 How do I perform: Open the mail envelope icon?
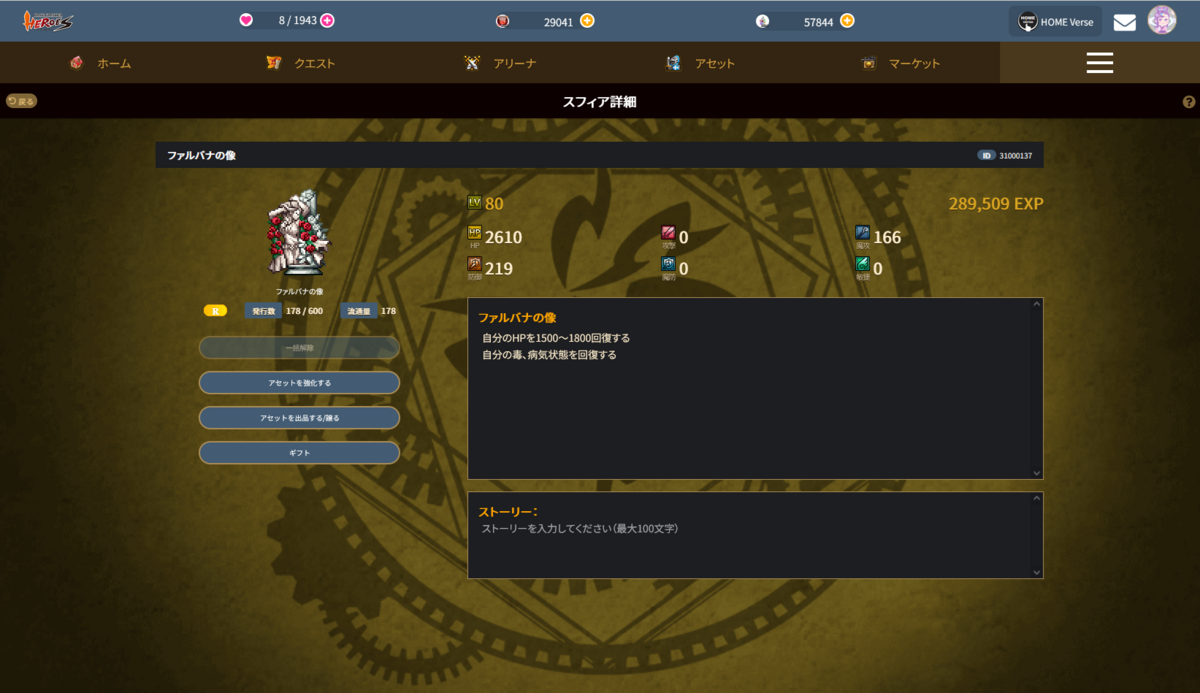click(1125, 21)
